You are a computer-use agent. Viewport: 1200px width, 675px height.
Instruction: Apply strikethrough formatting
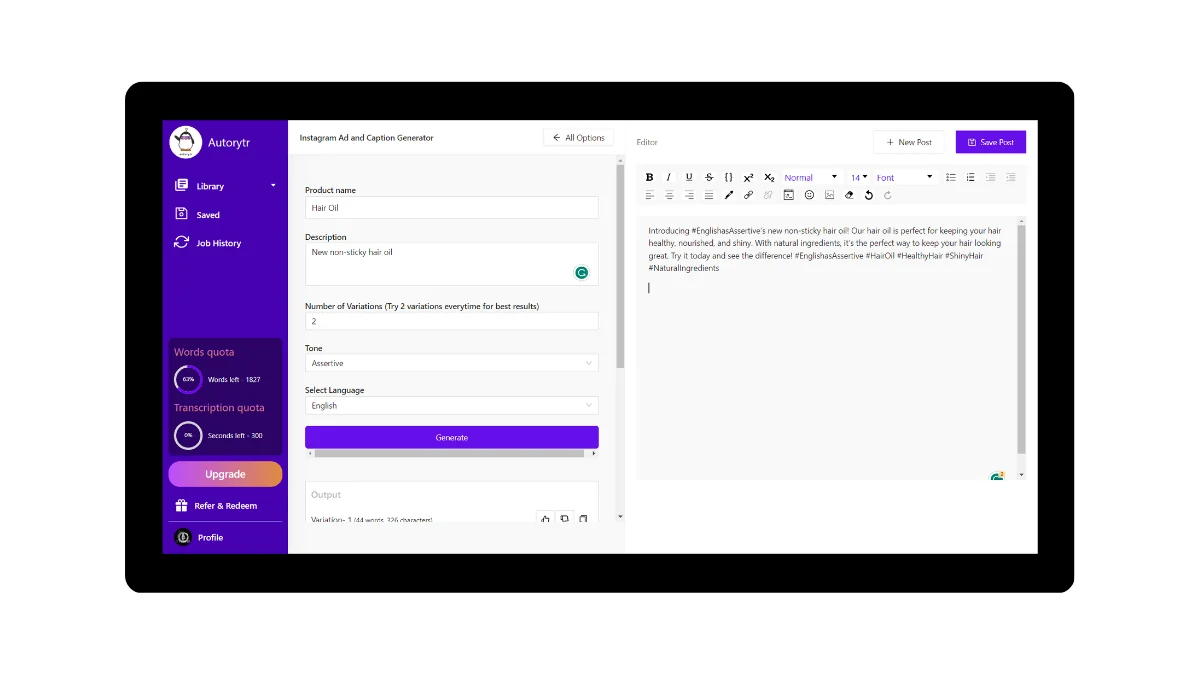pyautogui.click(x=709, y=177)
